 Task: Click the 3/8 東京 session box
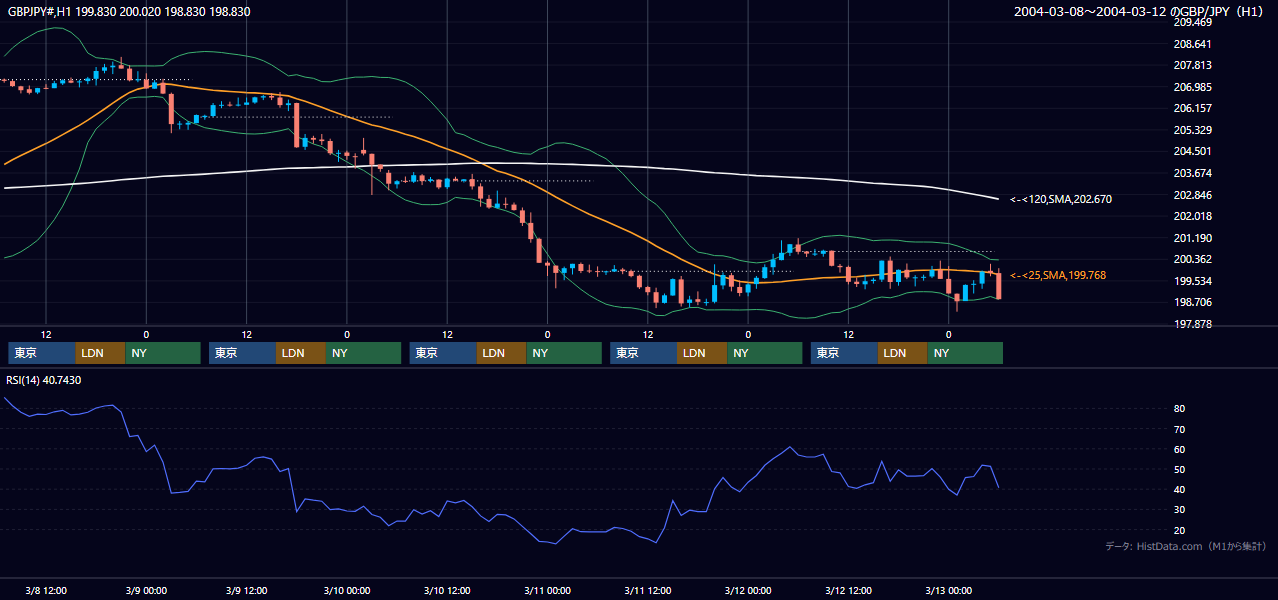(x=42, y=353)
